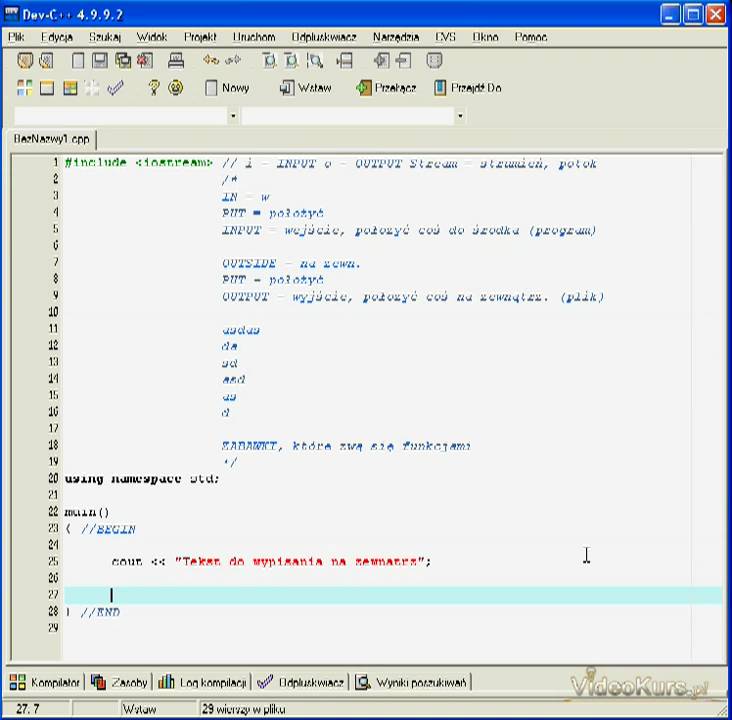Click the //END comment on line 28
The width and height of the screenshot is (732, 720).
[x=100, y=612]
